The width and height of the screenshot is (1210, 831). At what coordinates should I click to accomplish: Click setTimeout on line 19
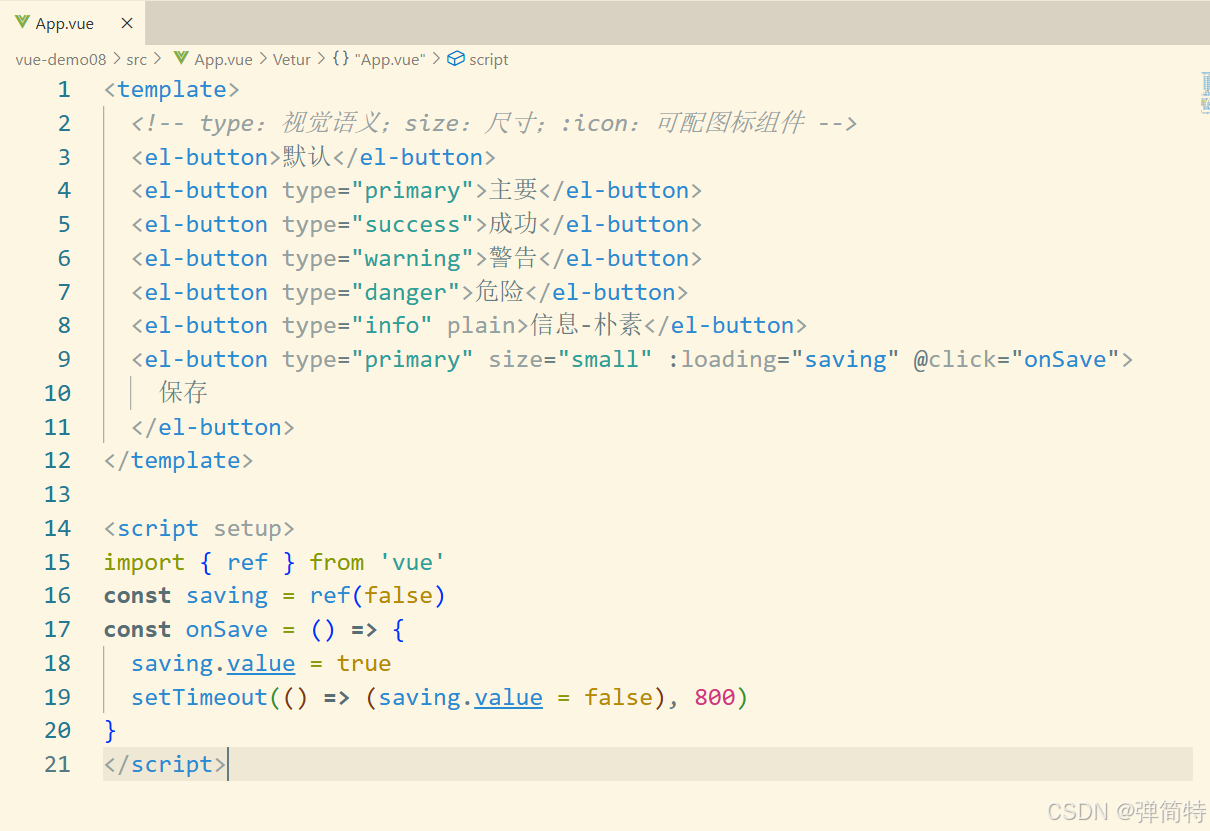tap(199, 698)
